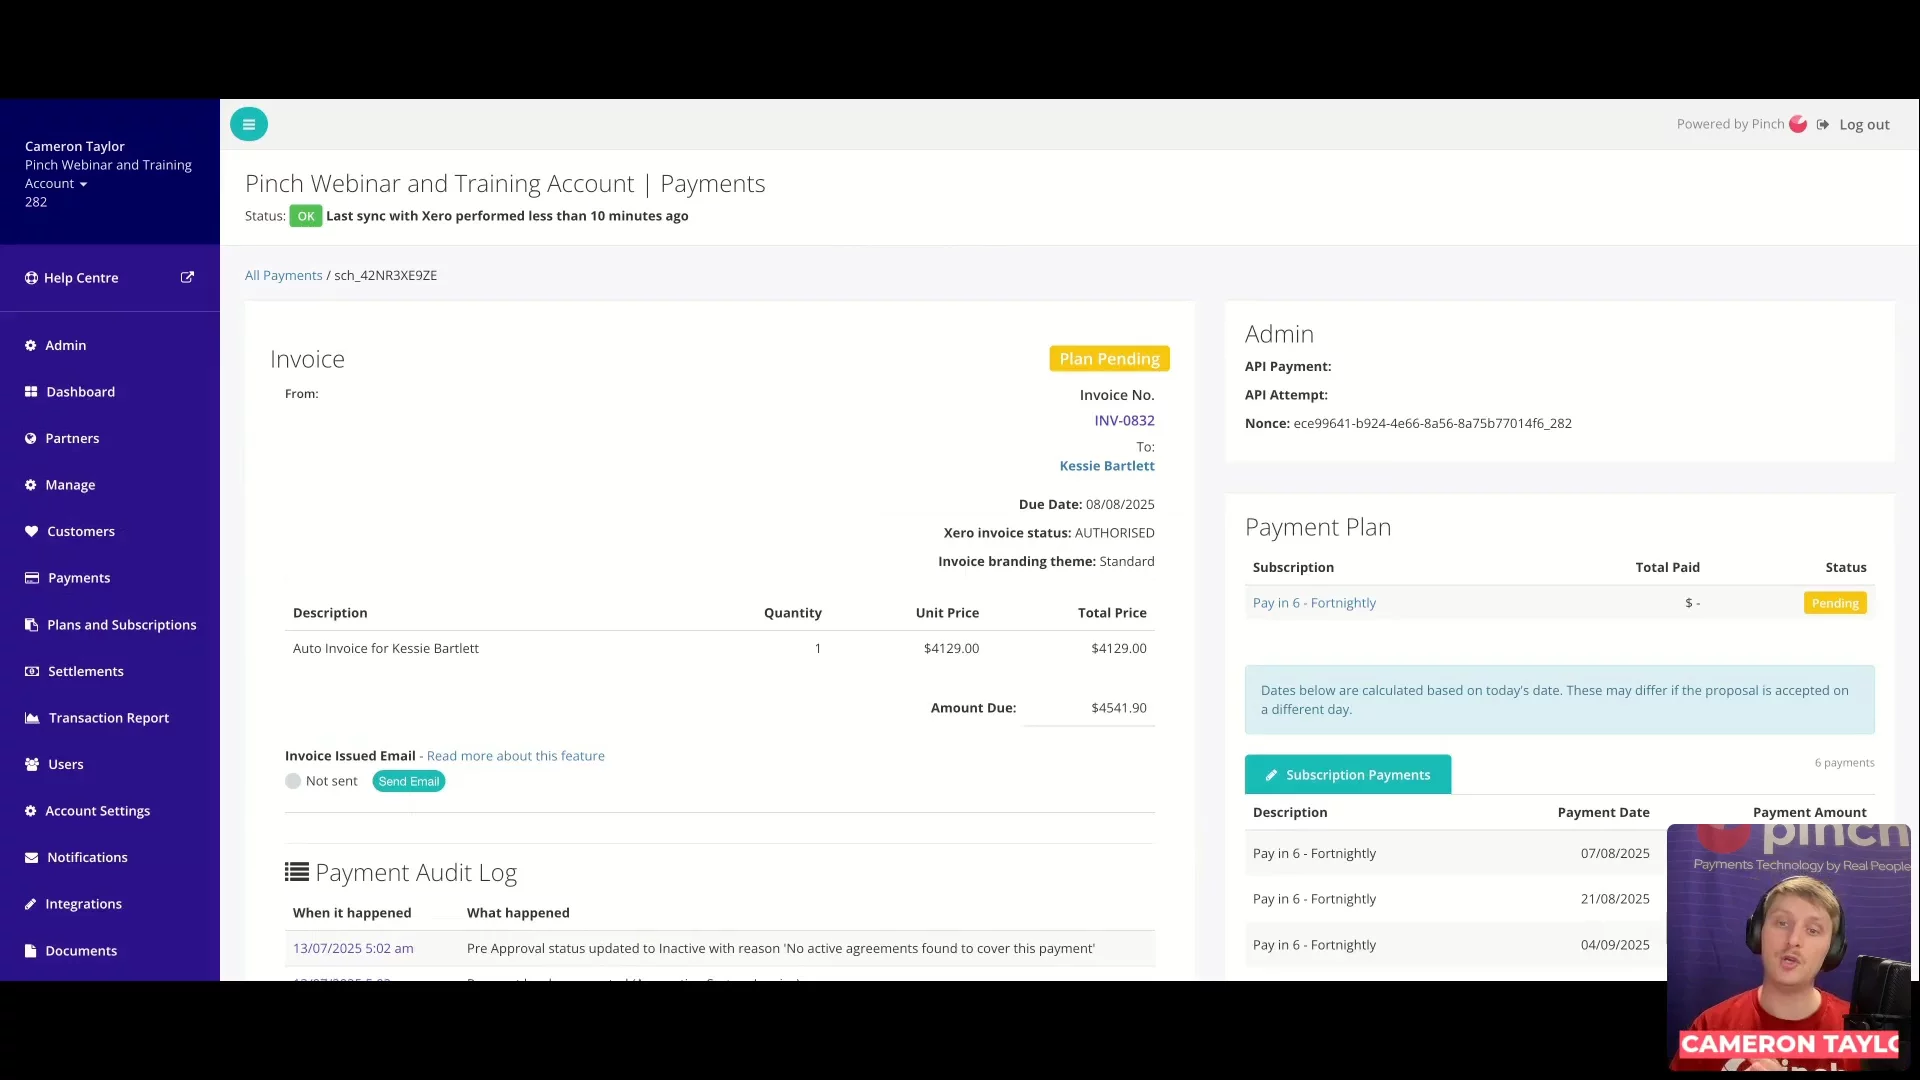Viewport: 1920px width, 1080px height.
Task: Click the Amount Due value $4541.90
Action: click(1119, 708)
